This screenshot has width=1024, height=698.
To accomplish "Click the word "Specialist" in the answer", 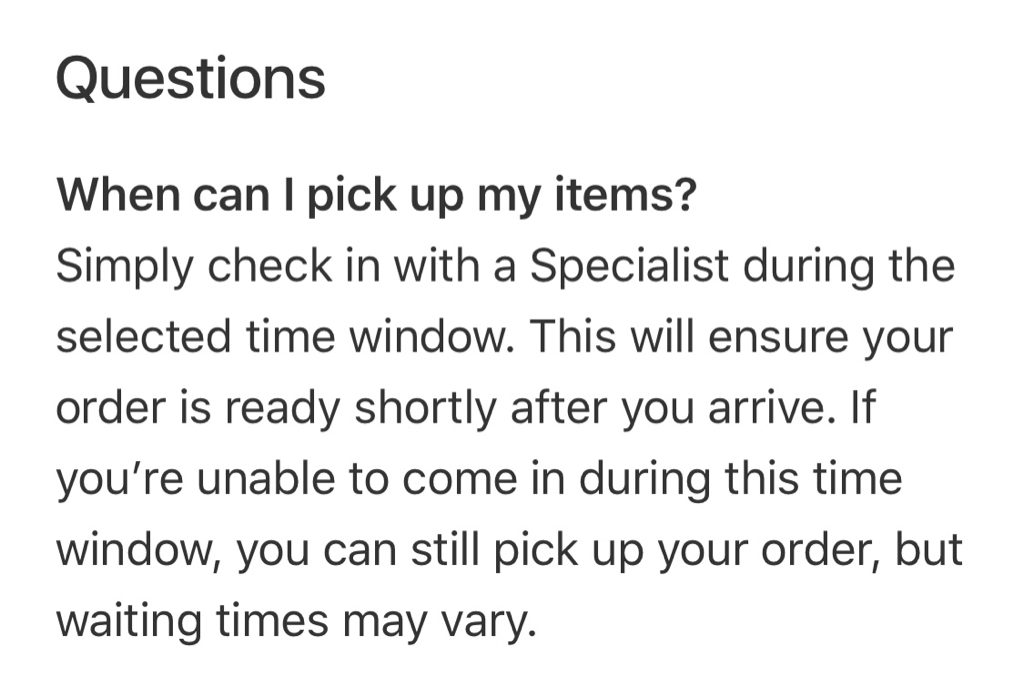I will click(x=629, y=266).
